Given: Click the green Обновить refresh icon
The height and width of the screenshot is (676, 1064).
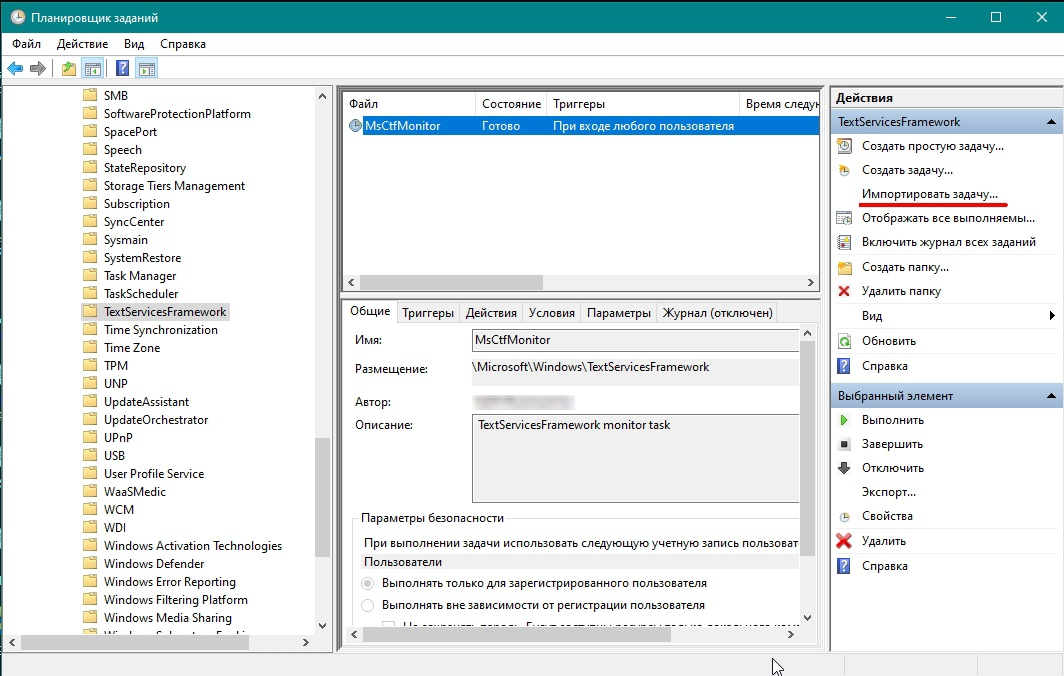Looking at the screenshot, I should (x=844, y=341).
